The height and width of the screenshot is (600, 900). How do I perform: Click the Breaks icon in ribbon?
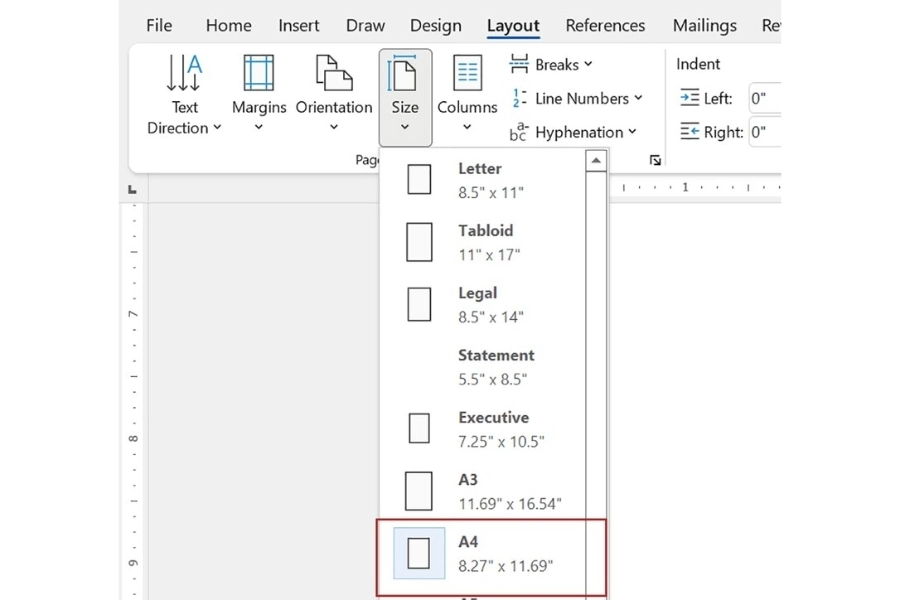point(519,64)
